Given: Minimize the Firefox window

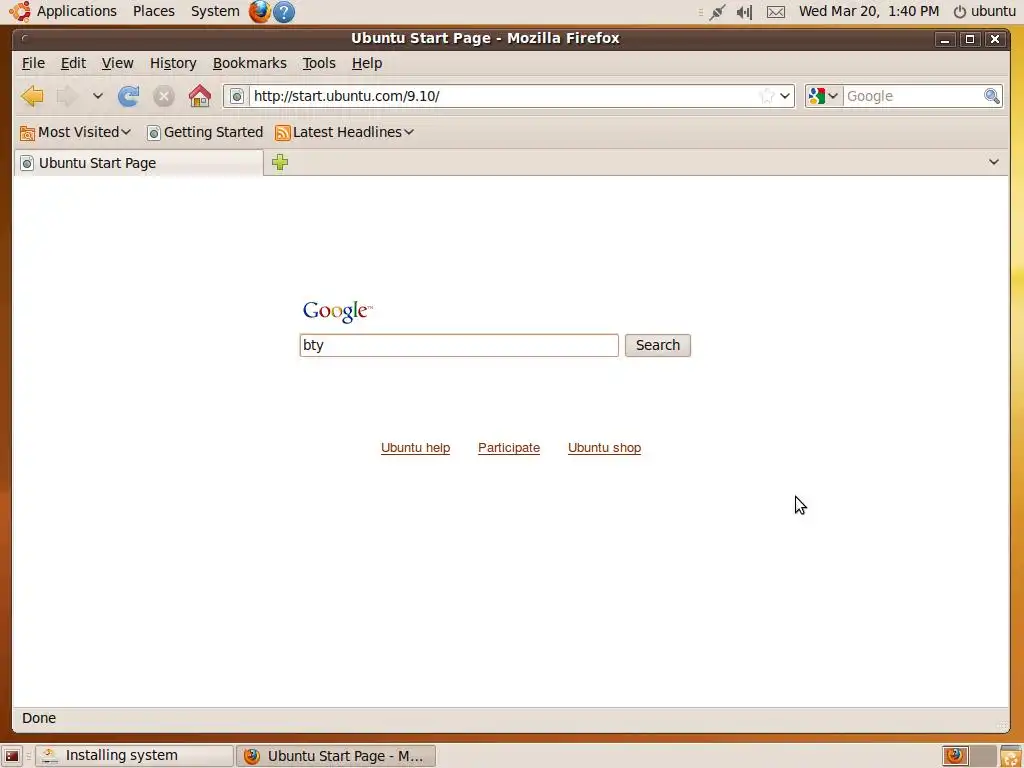Looking at the screenshot, I should [945, 39].
